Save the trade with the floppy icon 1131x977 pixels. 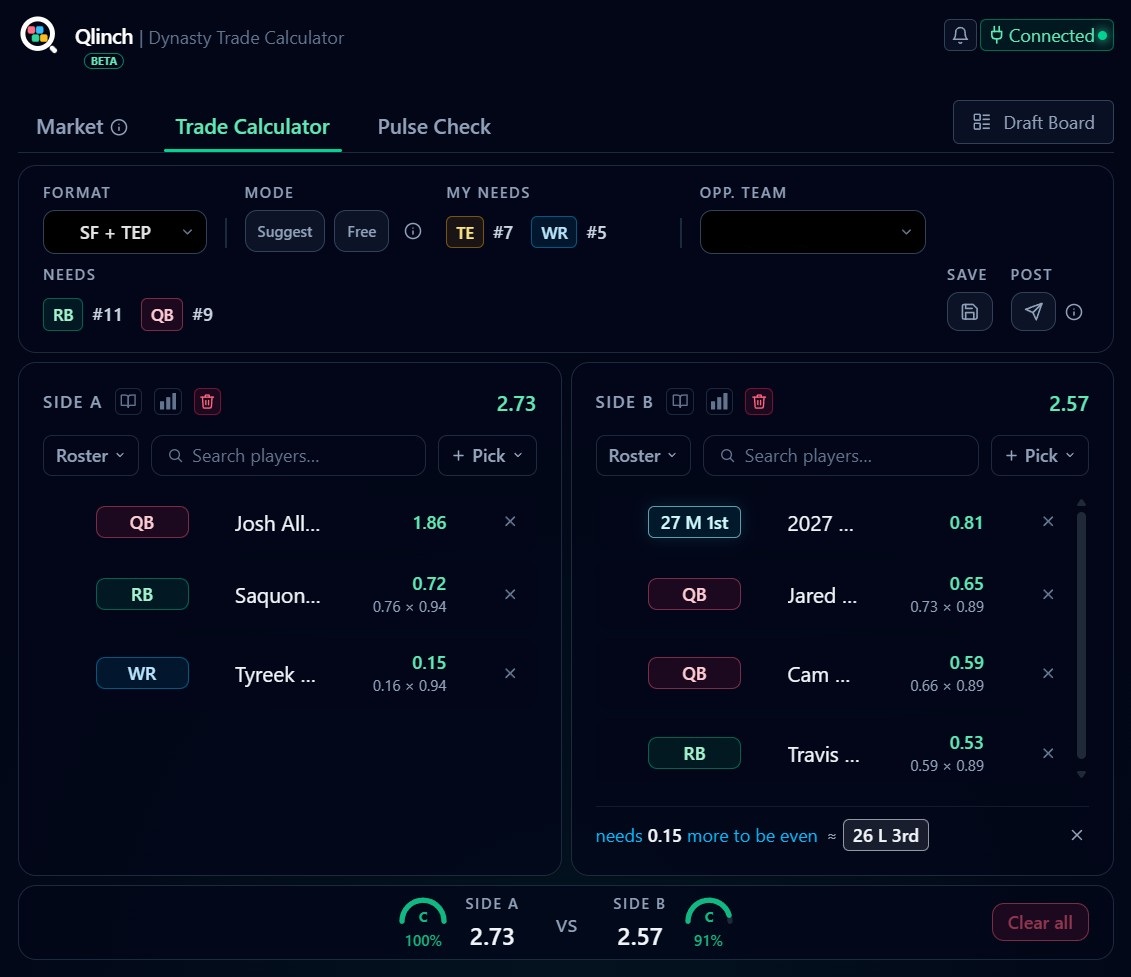point(969,312)
